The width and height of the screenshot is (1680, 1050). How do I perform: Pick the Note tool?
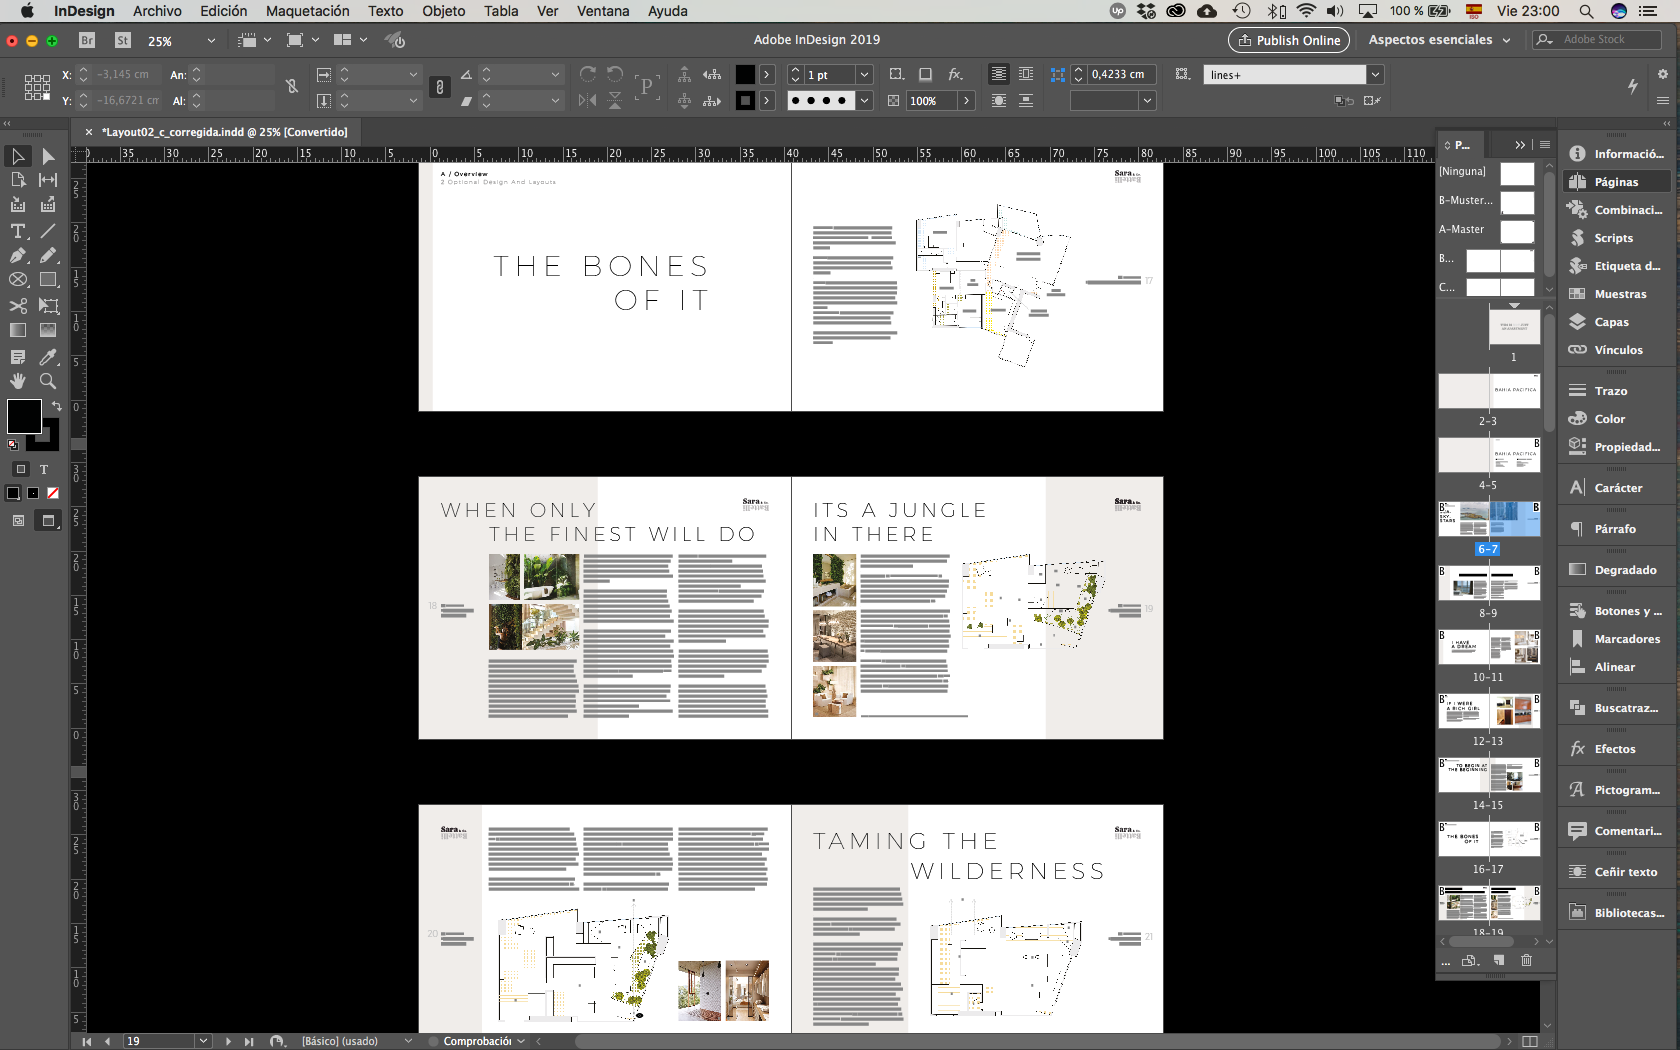pyautogui.click(x=18, y=357)
